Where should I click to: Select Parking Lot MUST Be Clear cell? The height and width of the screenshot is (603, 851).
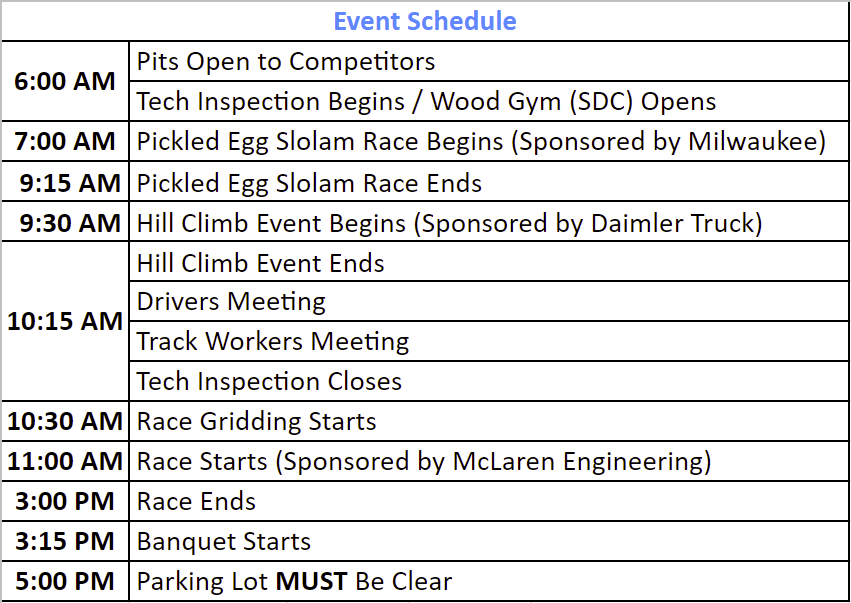click(x=489, y=581)
